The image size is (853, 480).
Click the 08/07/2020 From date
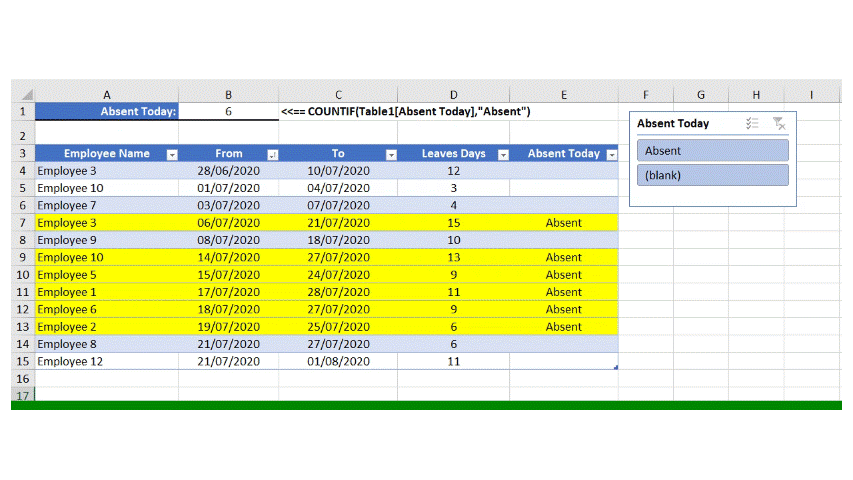228,240
